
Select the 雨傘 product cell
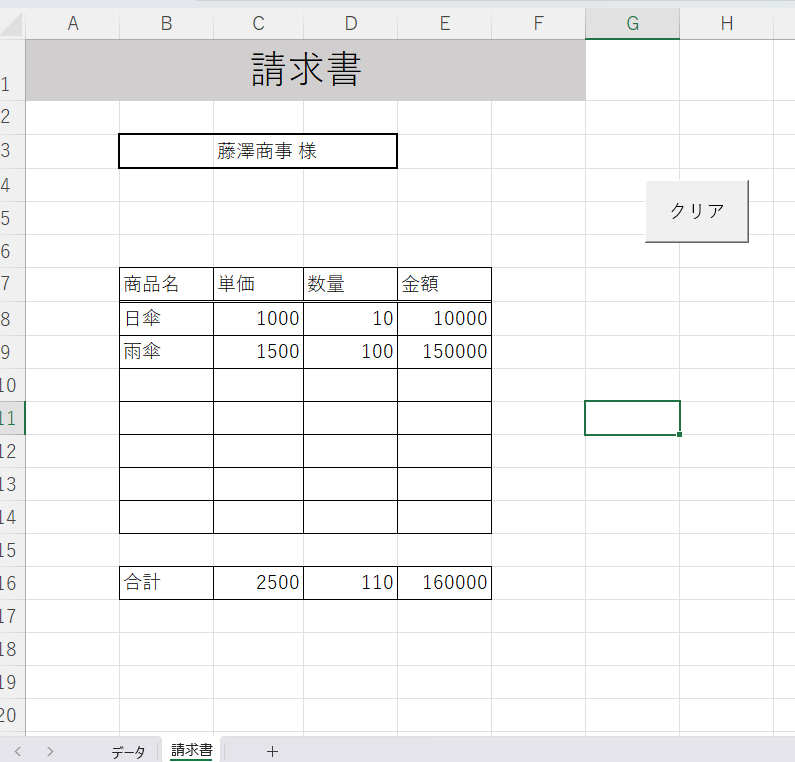pyautogui.click(x=166, y=352)
